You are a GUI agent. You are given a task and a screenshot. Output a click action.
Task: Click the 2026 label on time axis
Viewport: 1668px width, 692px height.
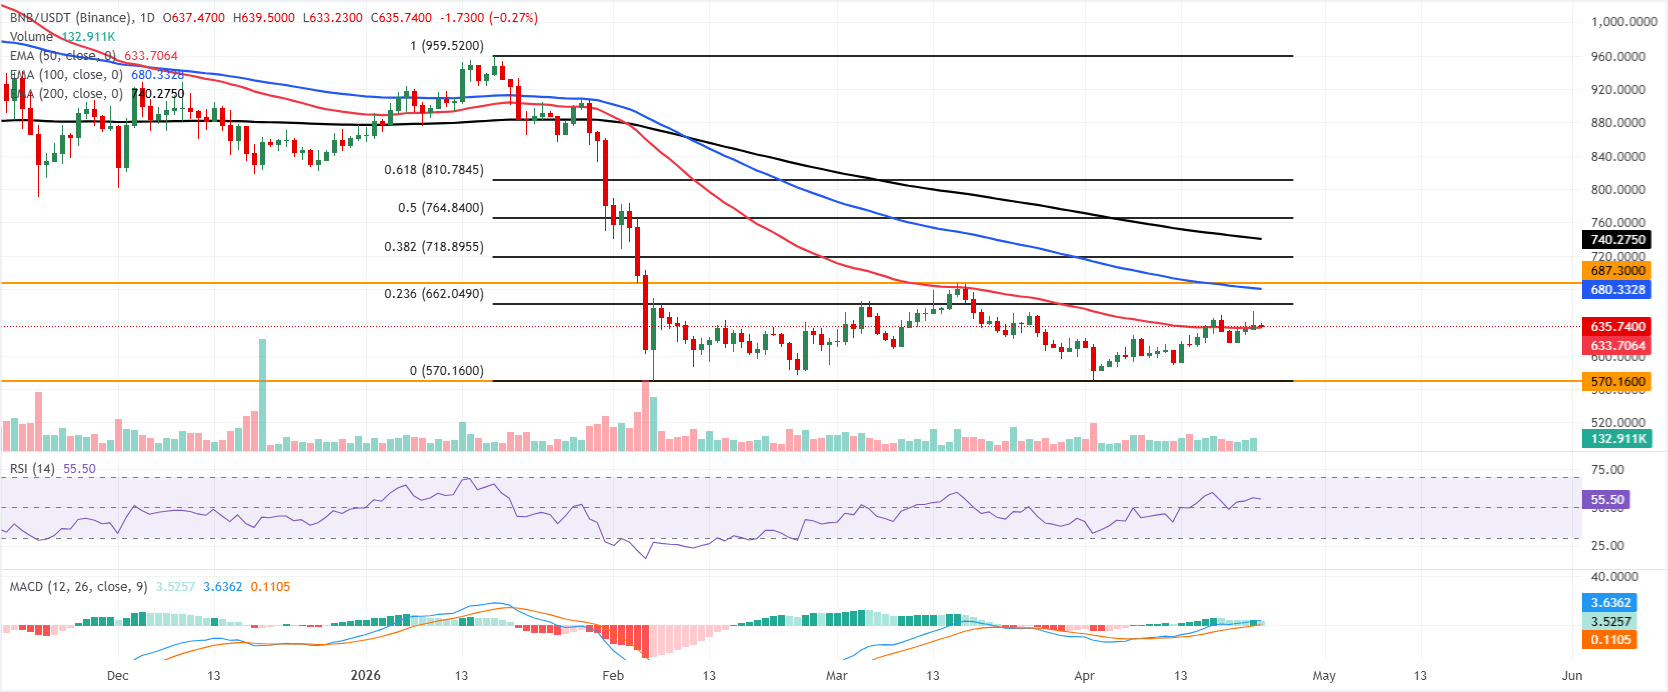(x=366, y=676)
